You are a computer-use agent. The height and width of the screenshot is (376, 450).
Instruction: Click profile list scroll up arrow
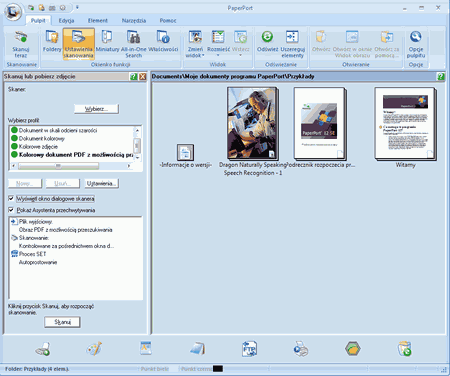pyautogui.click(x=137, y=130)
